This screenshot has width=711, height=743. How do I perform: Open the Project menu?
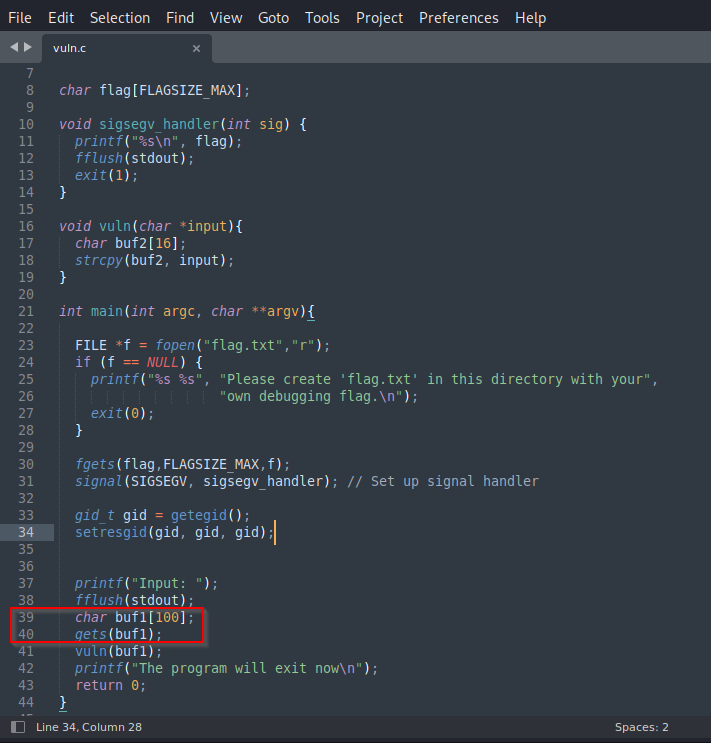(380, 18)
